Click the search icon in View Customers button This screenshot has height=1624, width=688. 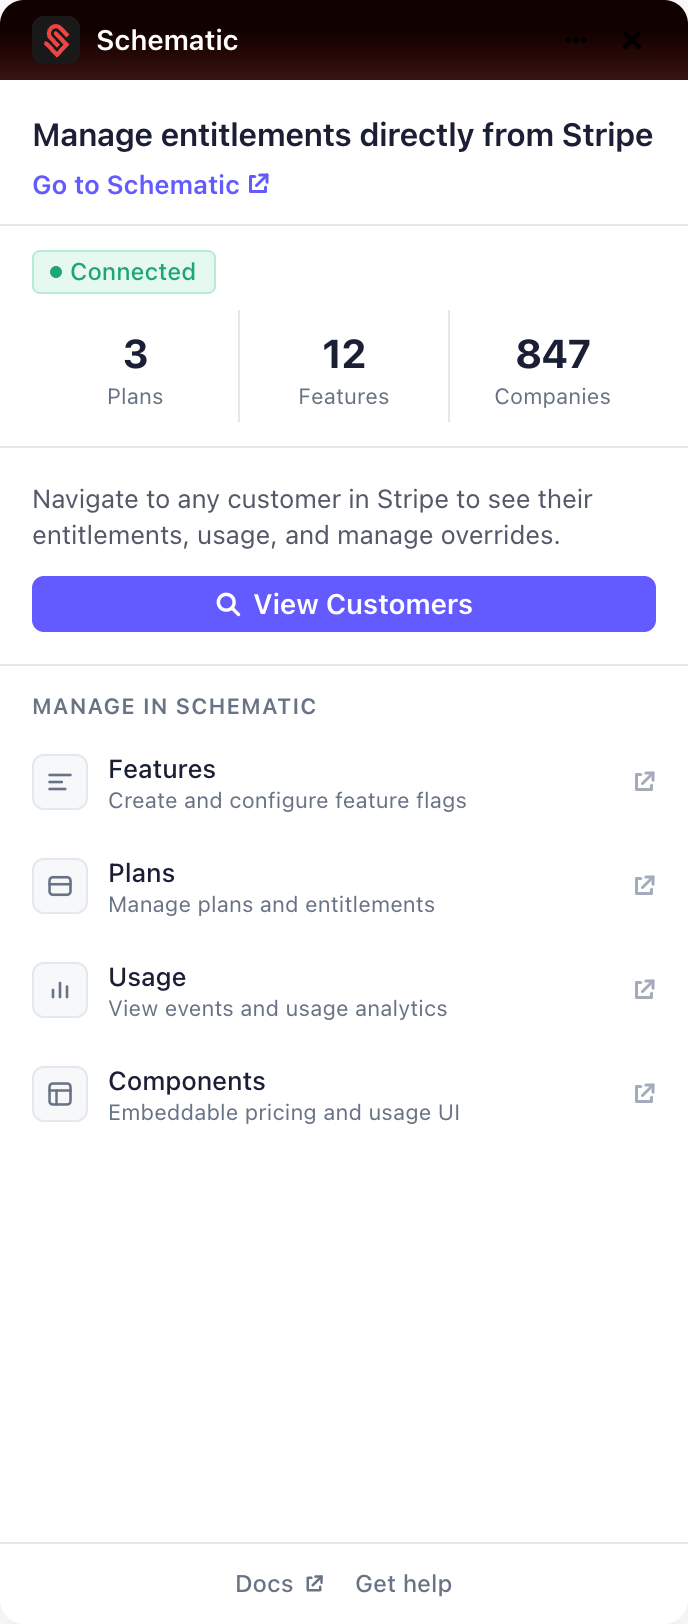(x=228, y=604)
